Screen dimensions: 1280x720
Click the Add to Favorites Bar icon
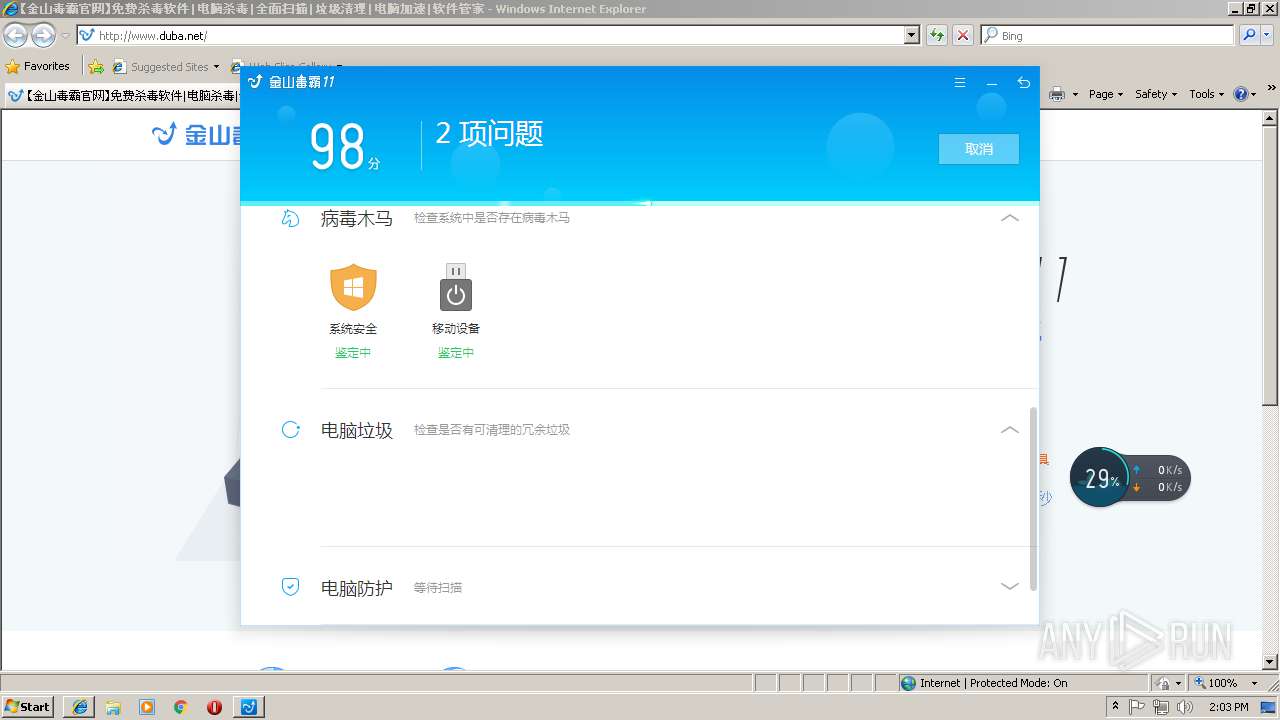pos(96,66)
